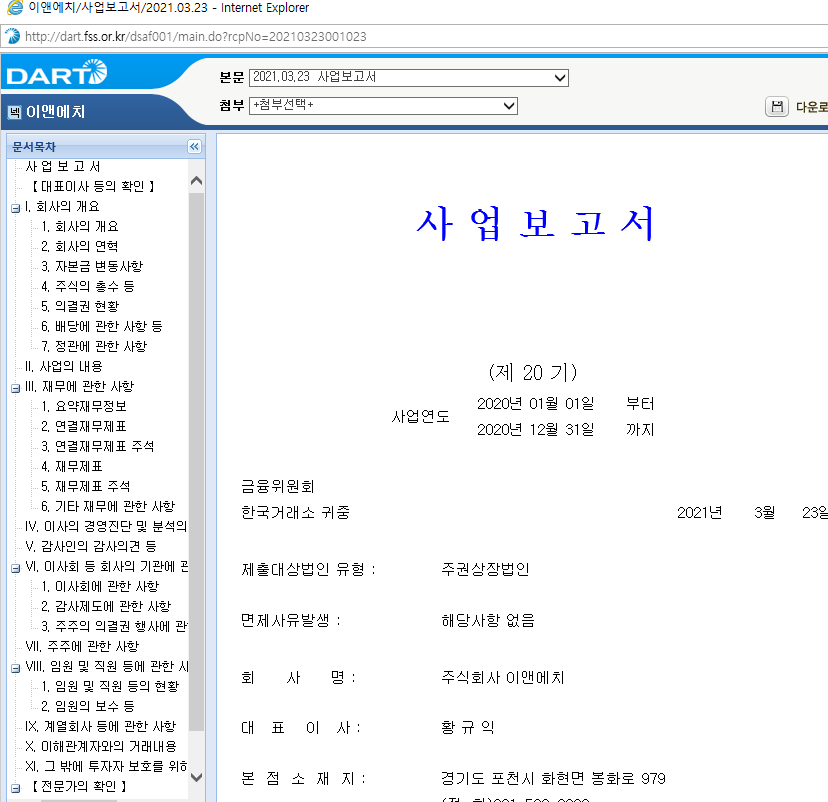
Task: Open 'IV. 이사의 경영진단 및 분석의견' section
Action: click(x=106, y=527)
